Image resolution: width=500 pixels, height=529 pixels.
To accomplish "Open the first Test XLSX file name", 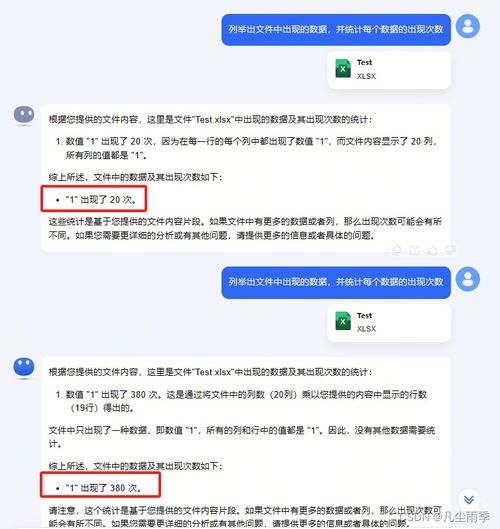I will [x=366, y=69].
